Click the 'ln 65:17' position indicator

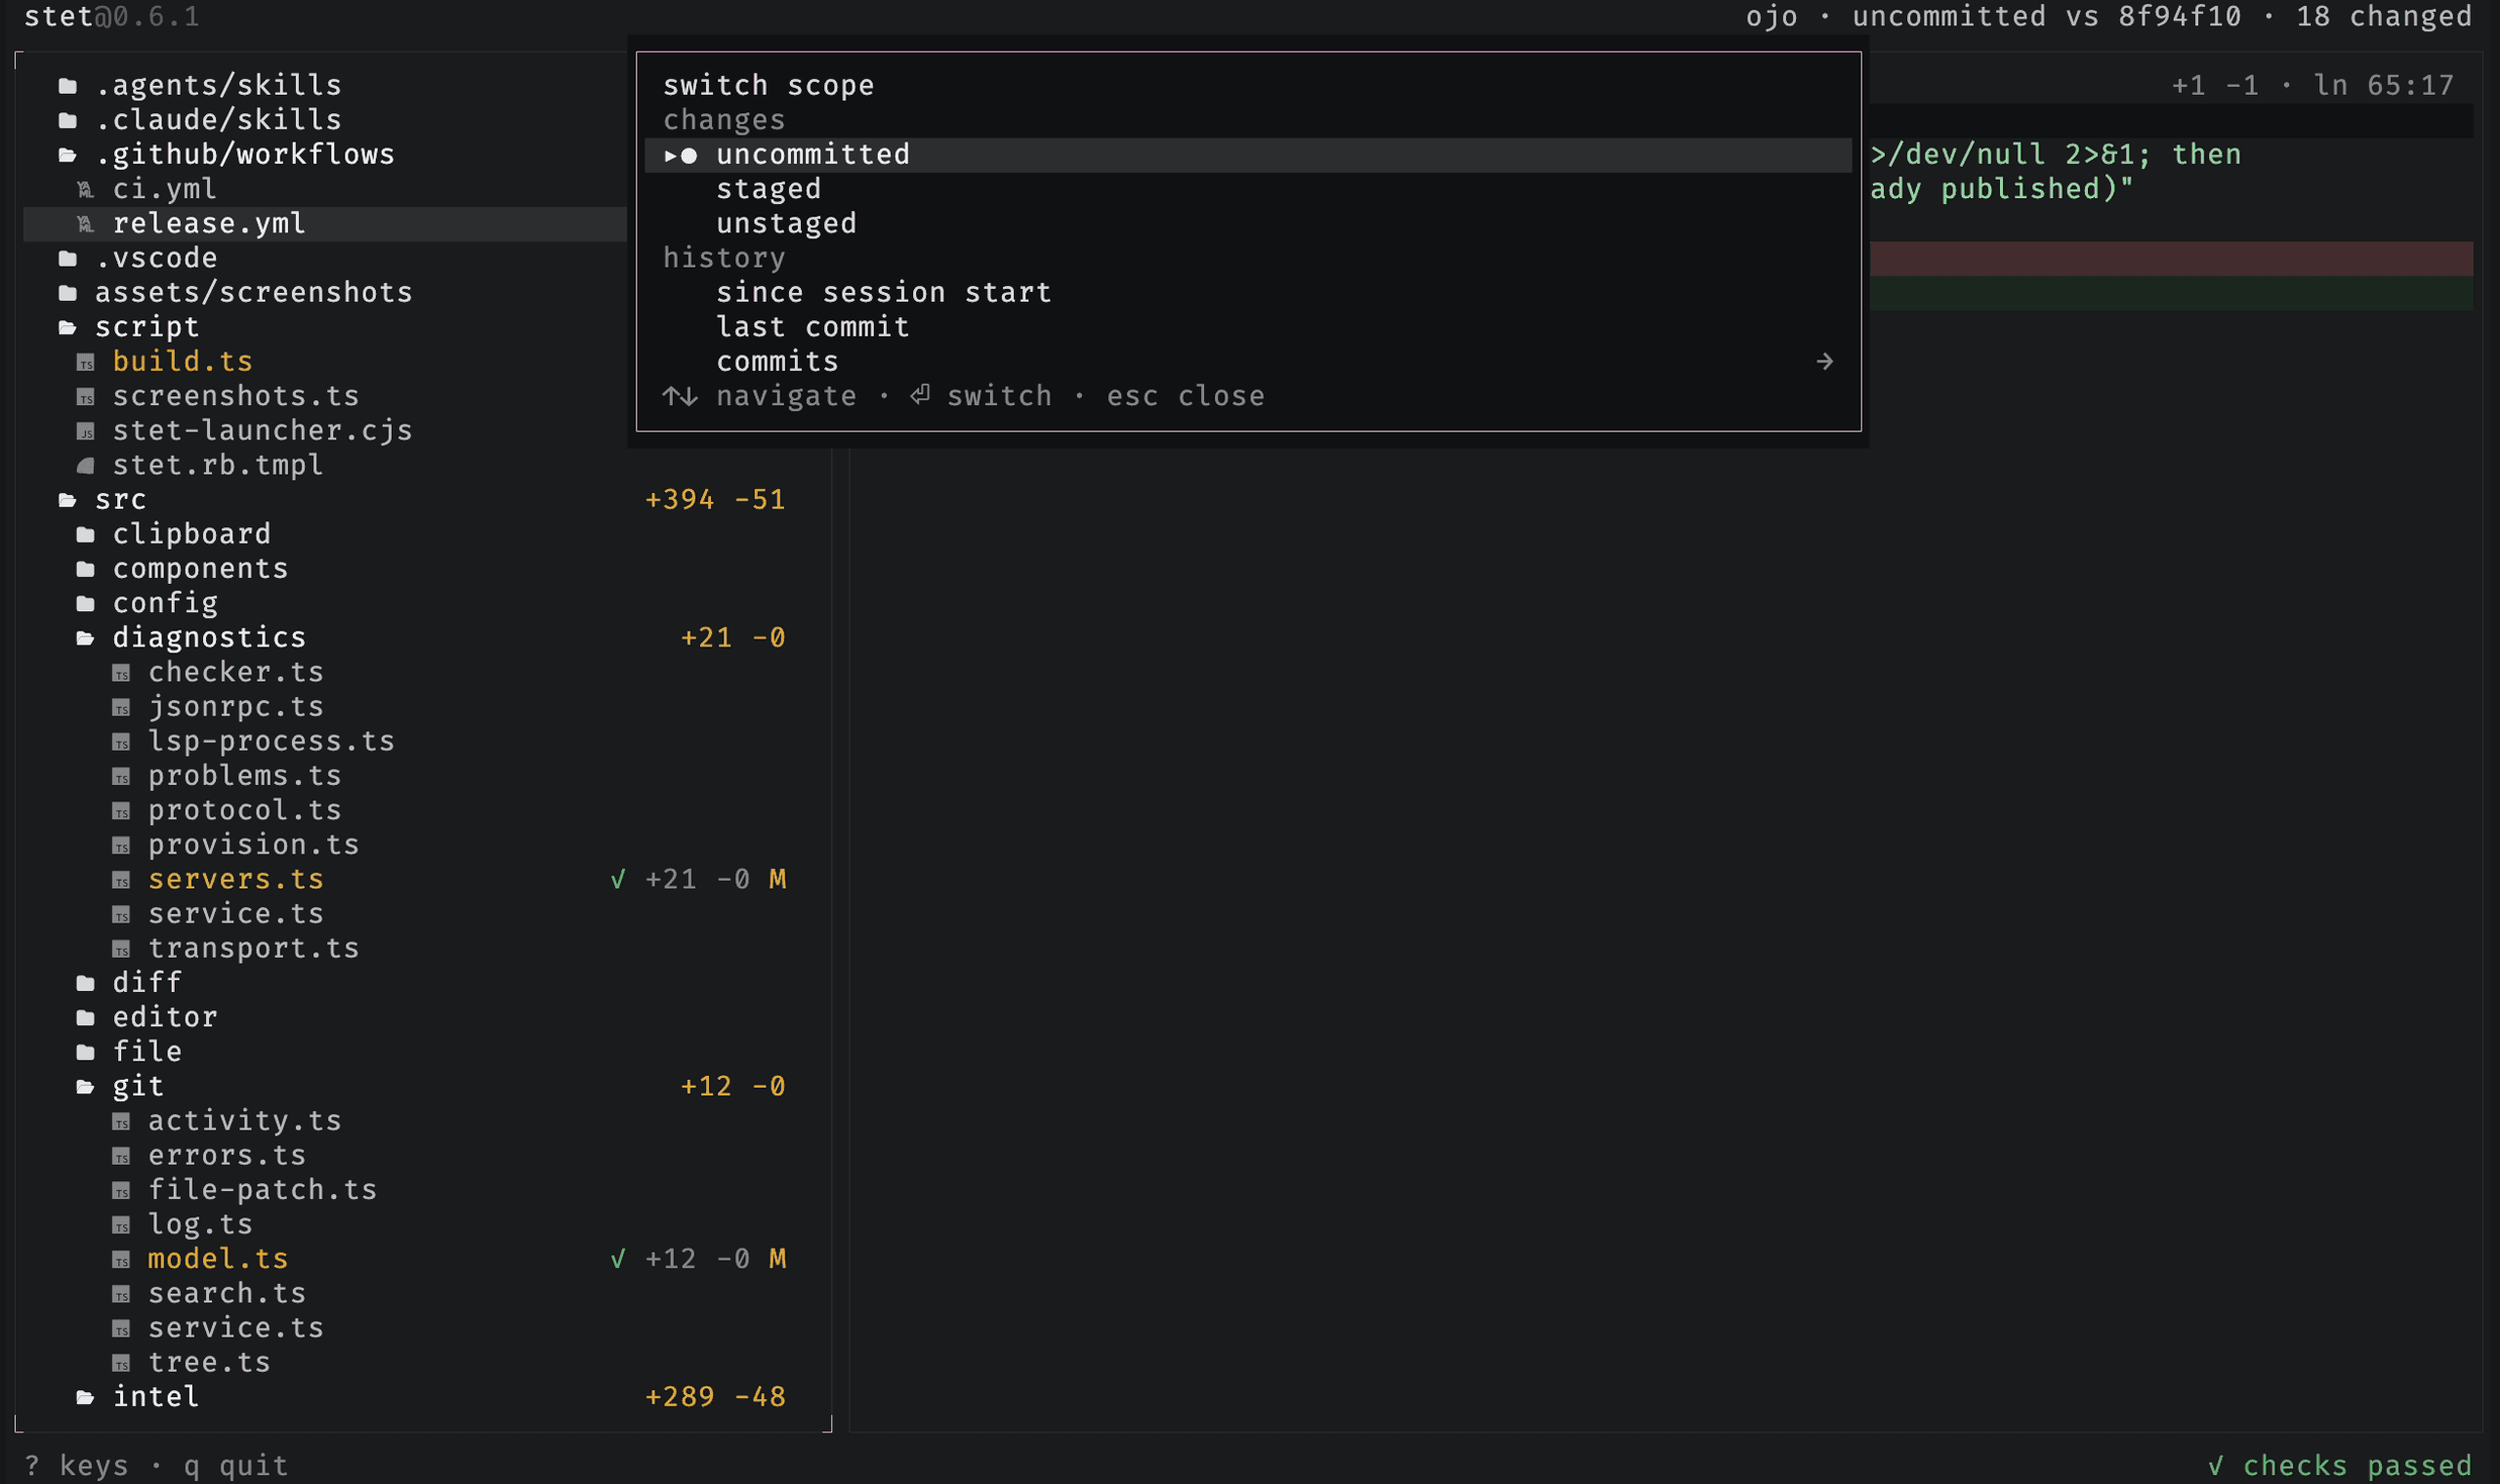[2384, 86]
